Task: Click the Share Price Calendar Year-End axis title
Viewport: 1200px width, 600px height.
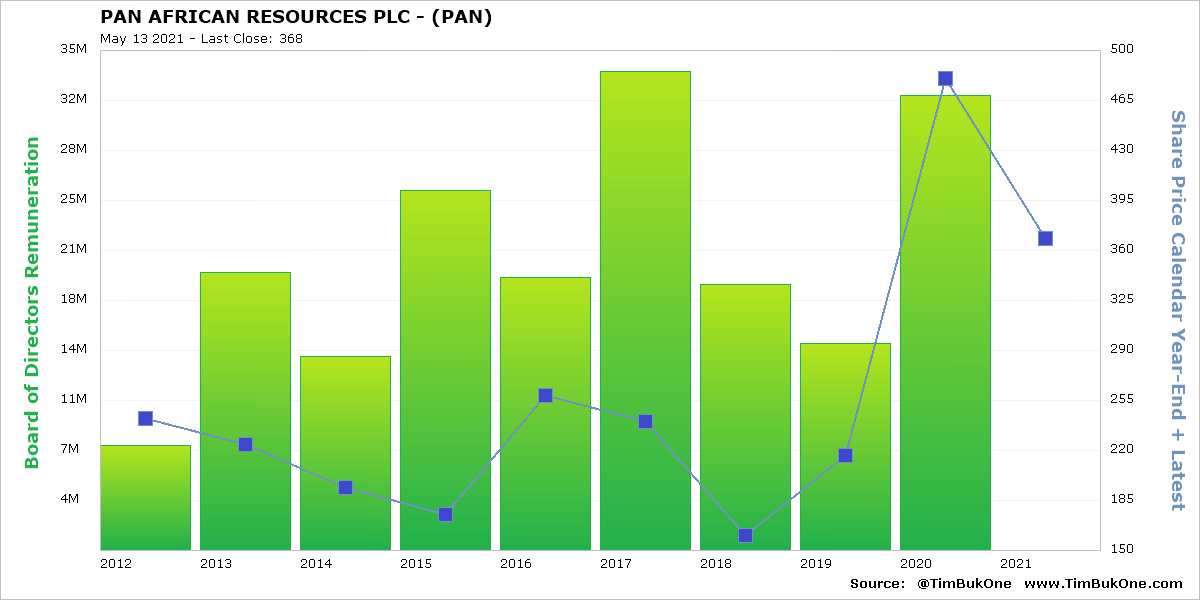Action: [1178, 310]
